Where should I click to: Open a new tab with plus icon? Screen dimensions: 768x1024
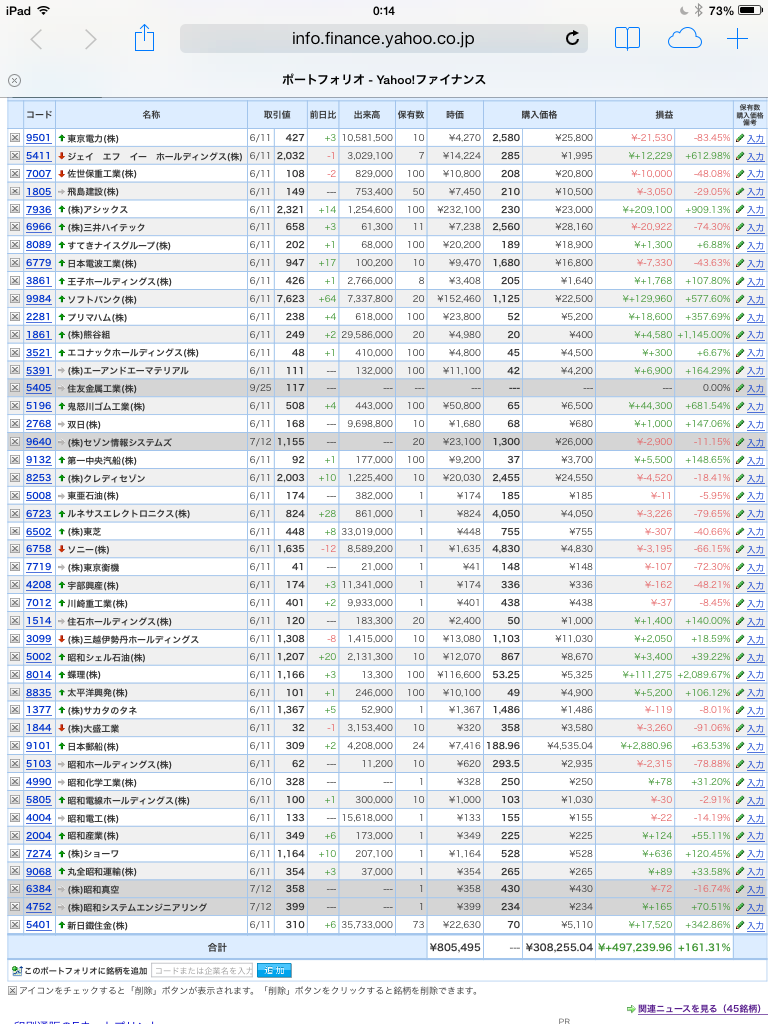737,39
